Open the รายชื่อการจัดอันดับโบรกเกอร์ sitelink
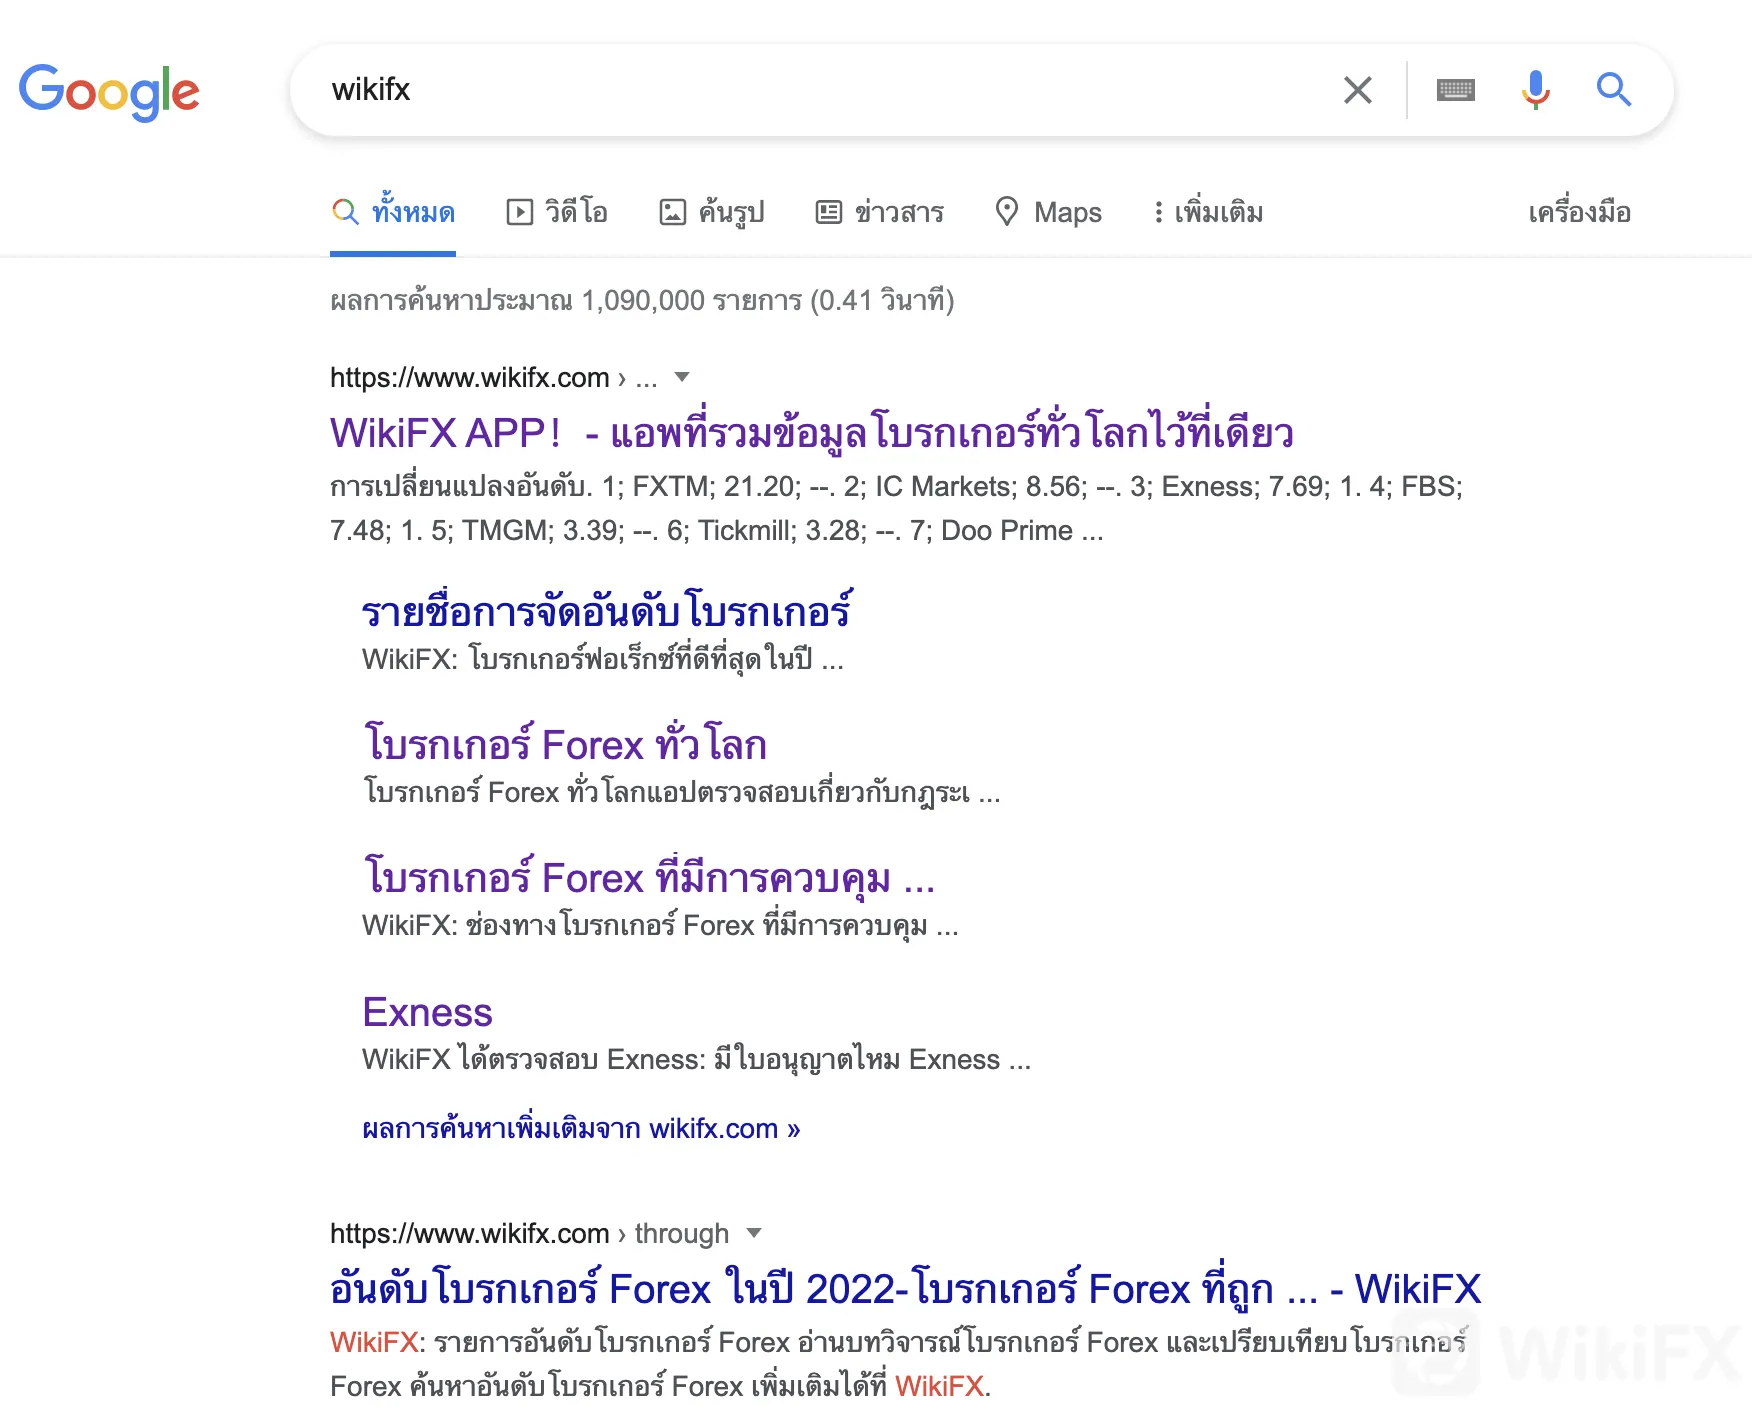Image resolution: width=1752 pixels, height=1422 pixels. click(x=607, y=611)
